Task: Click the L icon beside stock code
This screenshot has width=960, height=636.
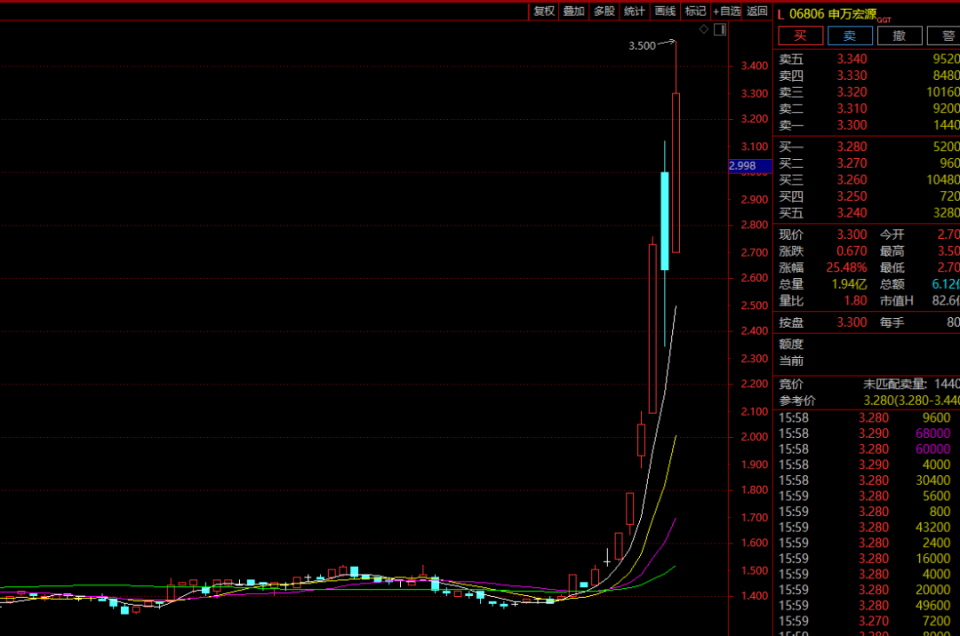Action: (x=781, y=14)
